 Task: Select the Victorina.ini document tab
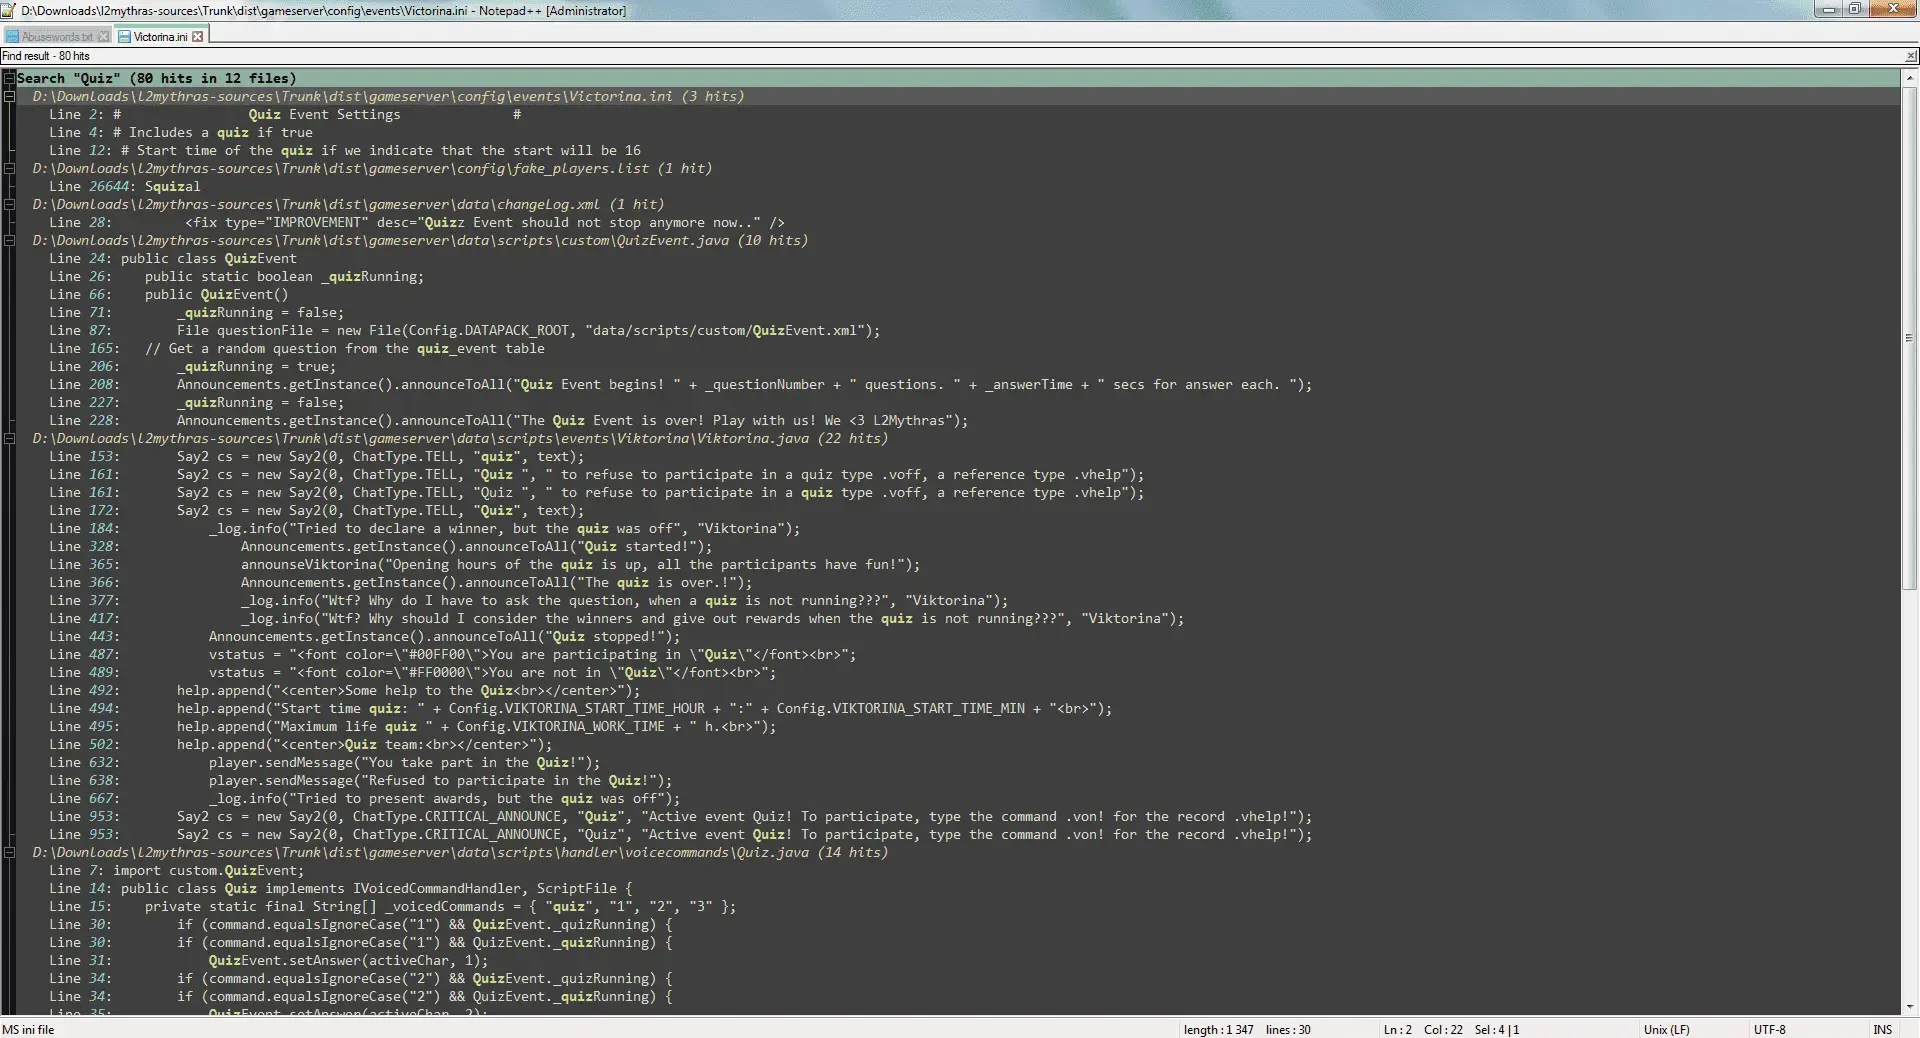160,37
